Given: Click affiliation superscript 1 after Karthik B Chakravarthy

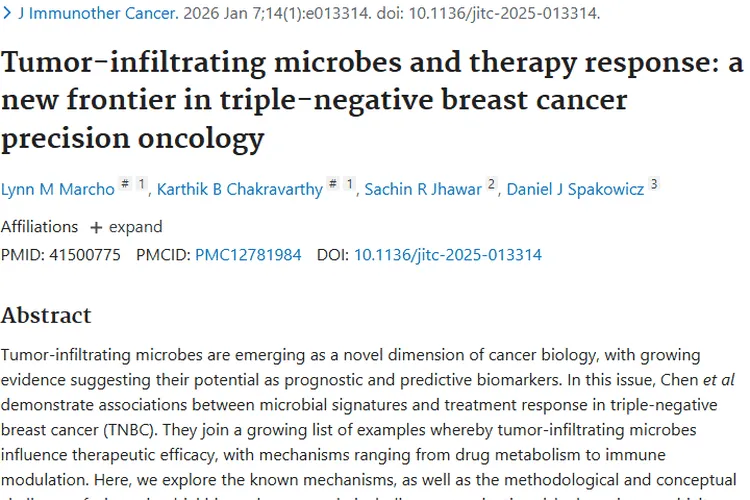Looking at the screenshot, I should click(x=349, y=184).
